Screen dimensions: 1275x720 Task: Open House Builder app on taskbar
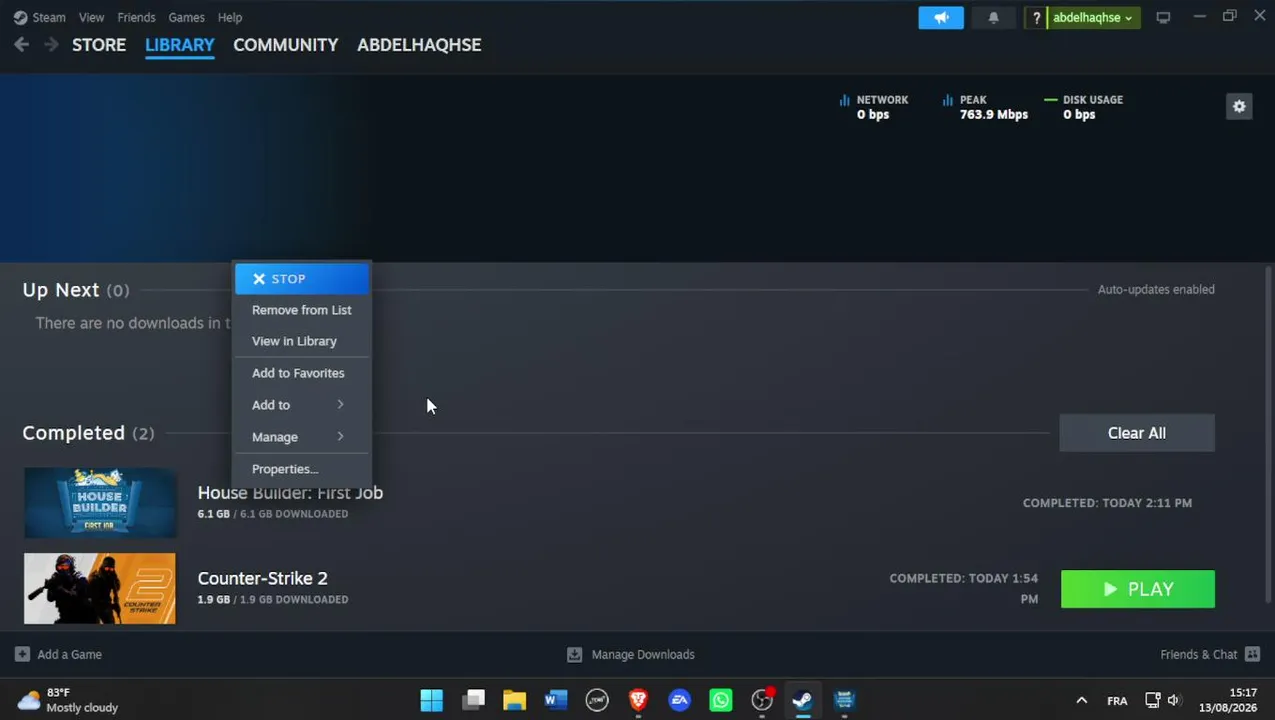[844, 700]
